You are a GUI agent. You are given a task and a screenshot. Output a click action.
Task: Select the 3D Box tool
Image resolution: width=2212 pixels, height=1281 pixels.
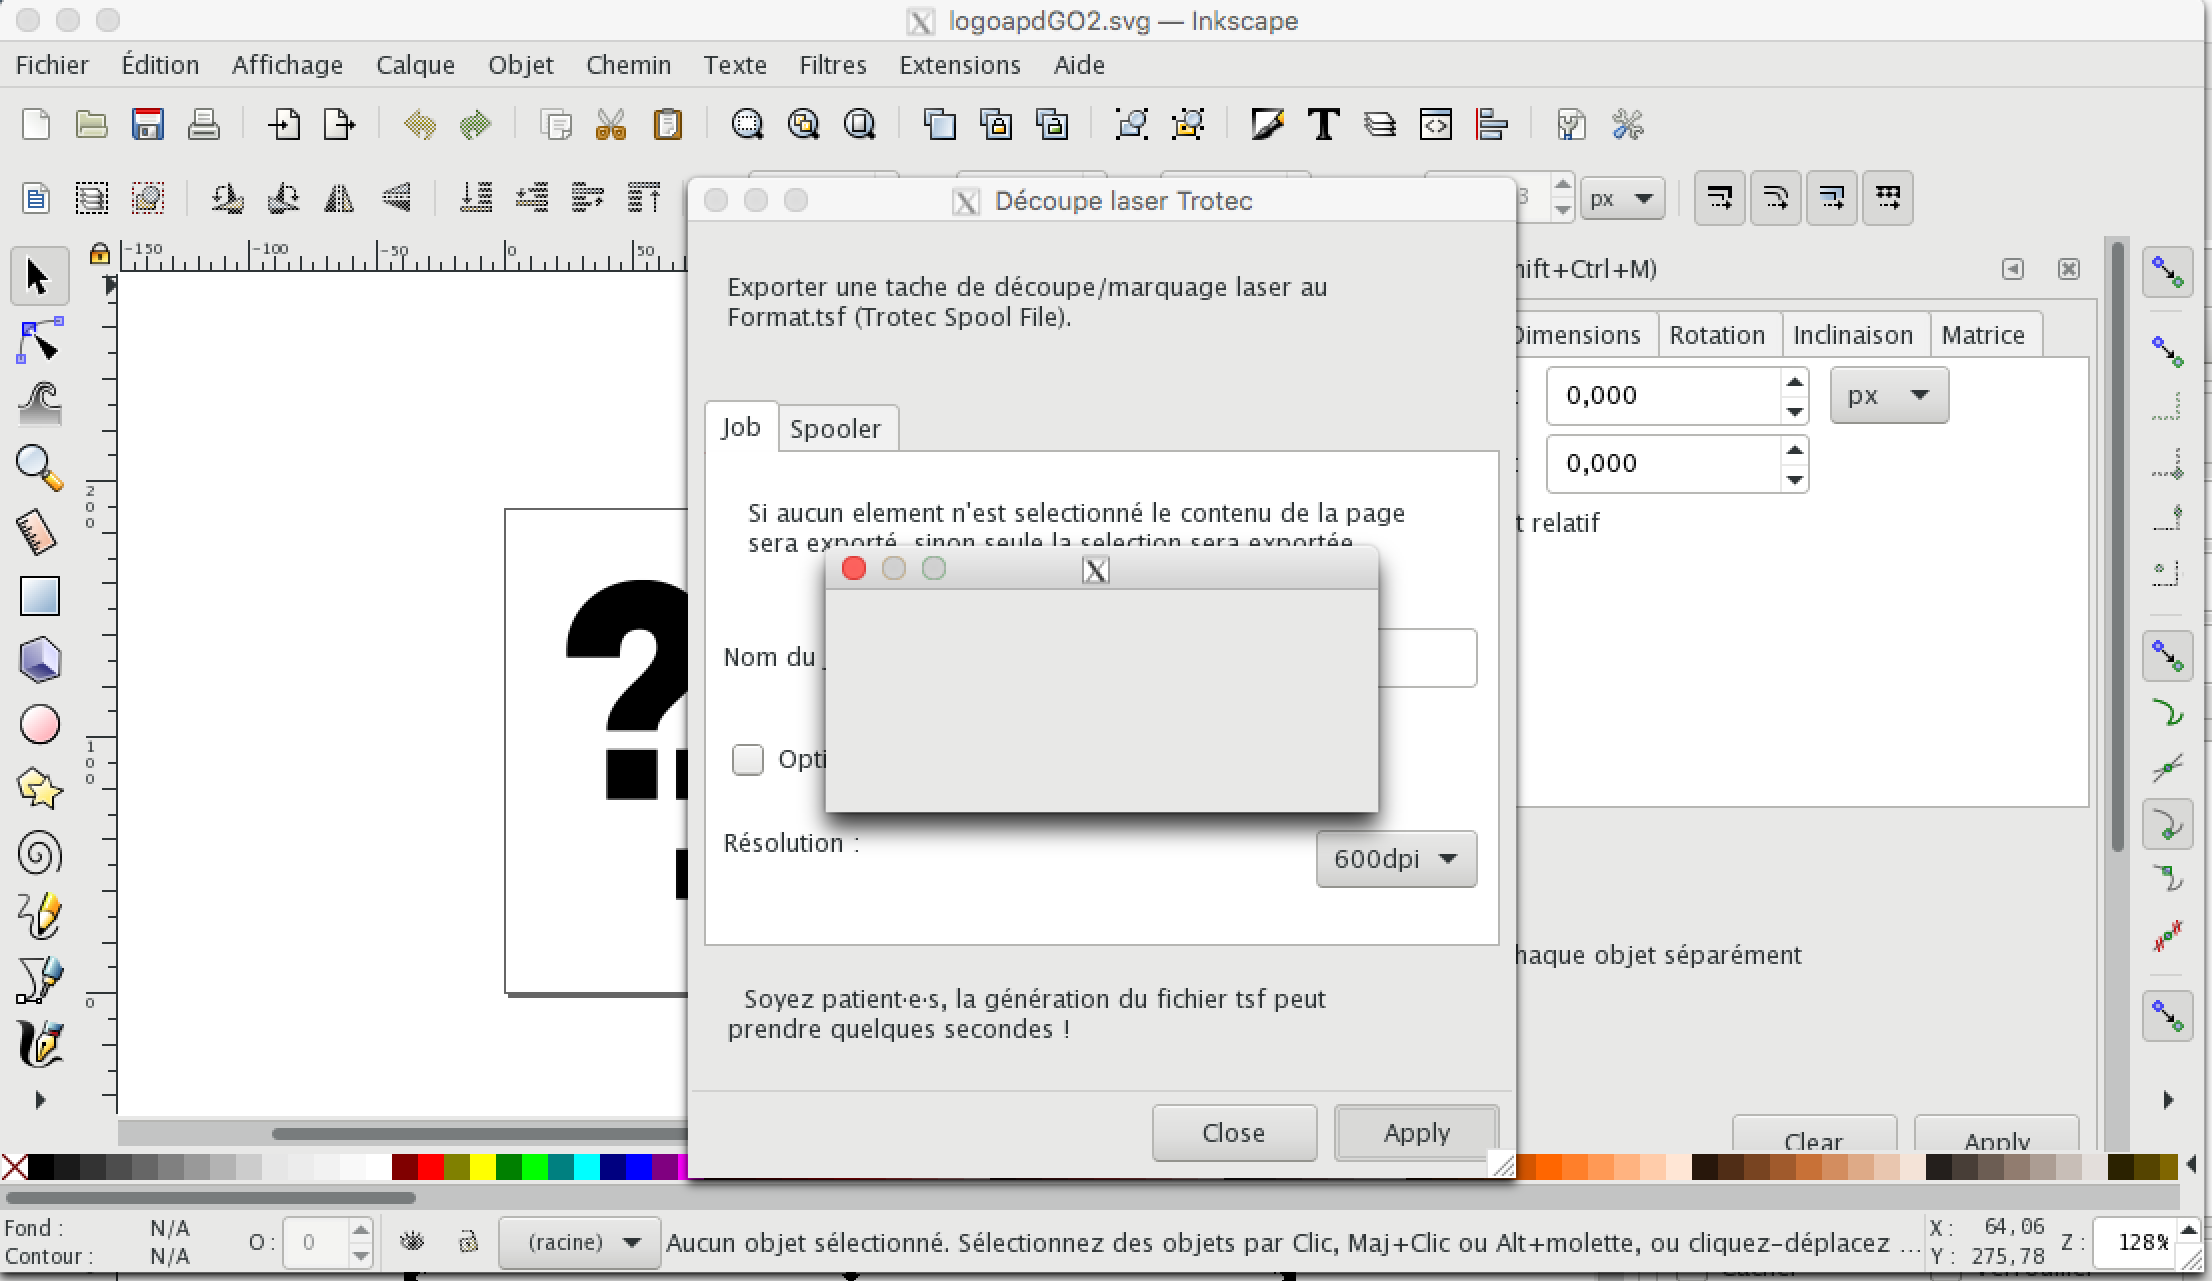39,660
